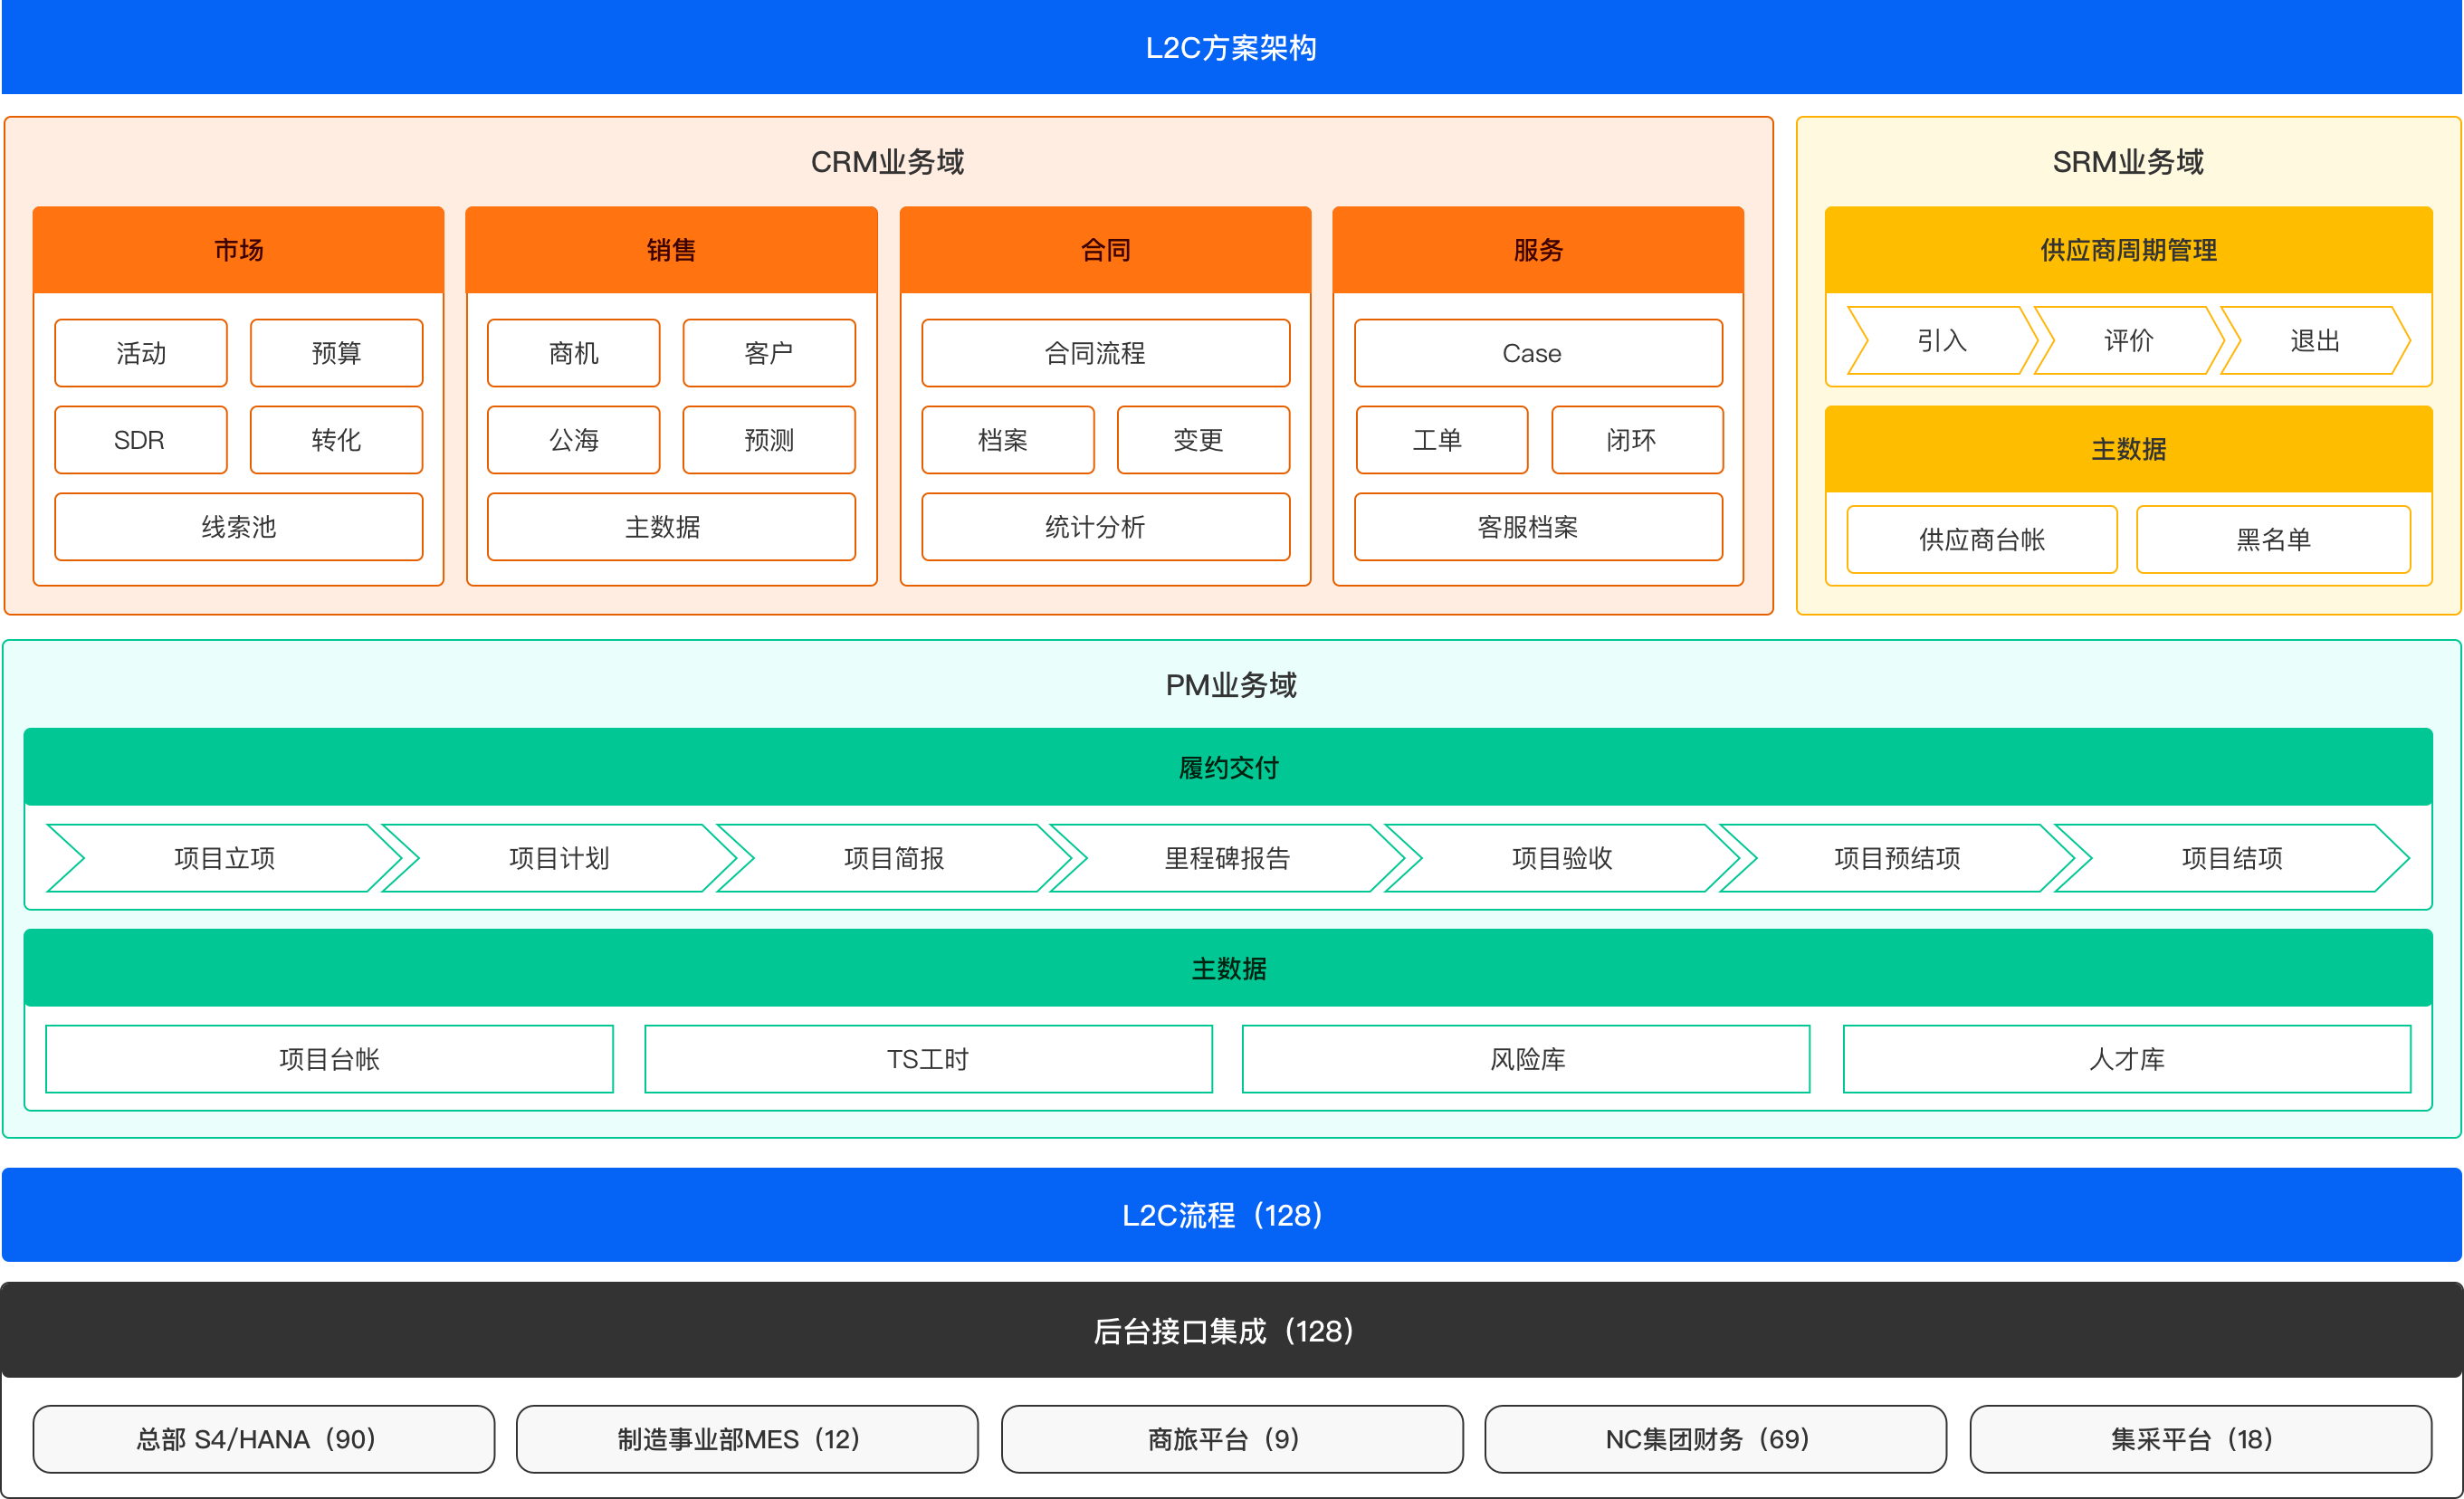
Task: Click the green 主数据 header in PM
Action: 1228,968
